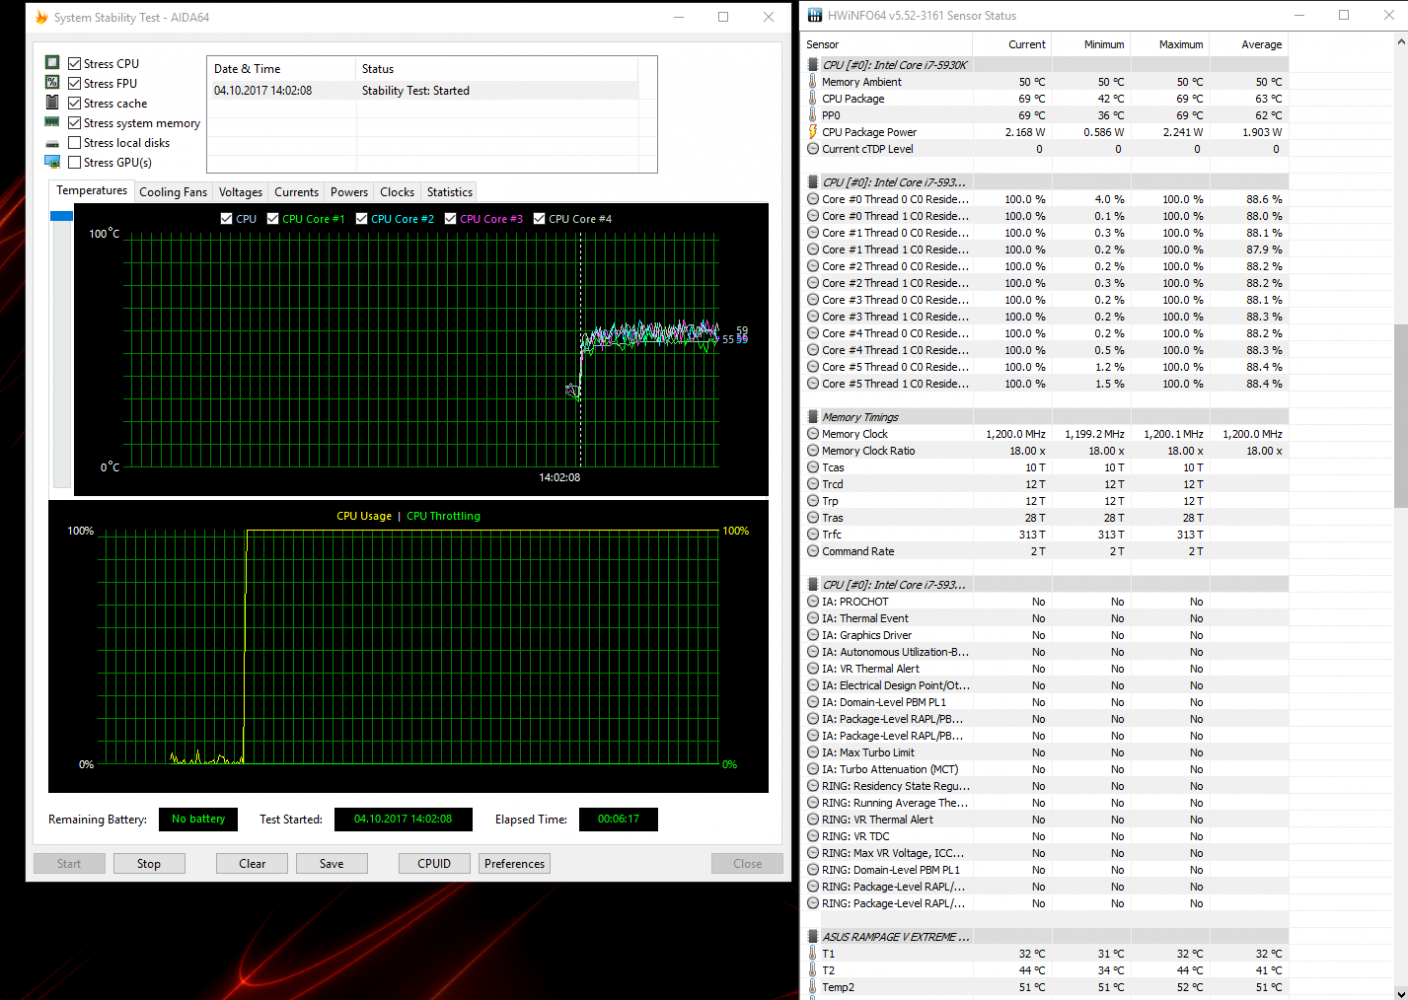Click the monitor icon beside Stress GPU(s)
The image size is (1408, 1000).
click(52, 162)
